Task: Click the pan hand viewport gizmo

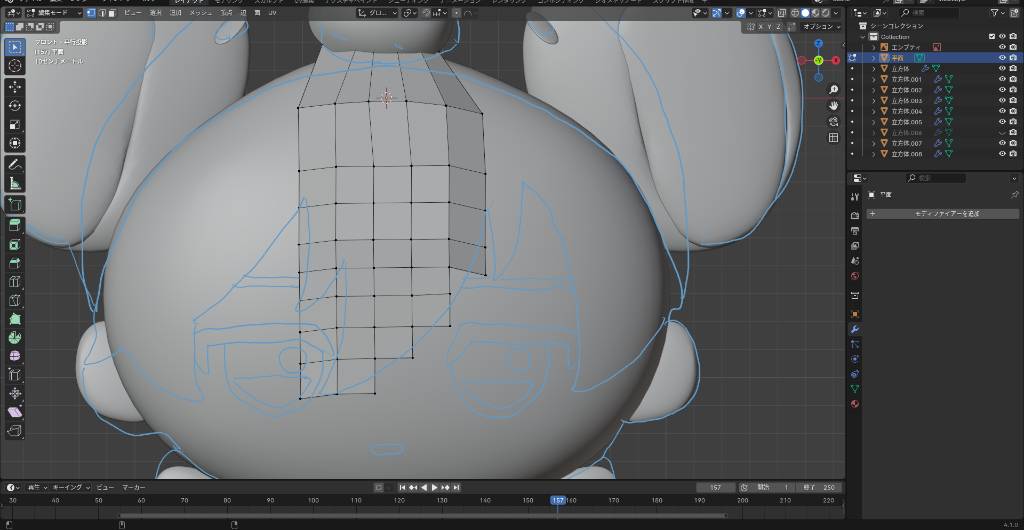Action: tap(834, 104)
